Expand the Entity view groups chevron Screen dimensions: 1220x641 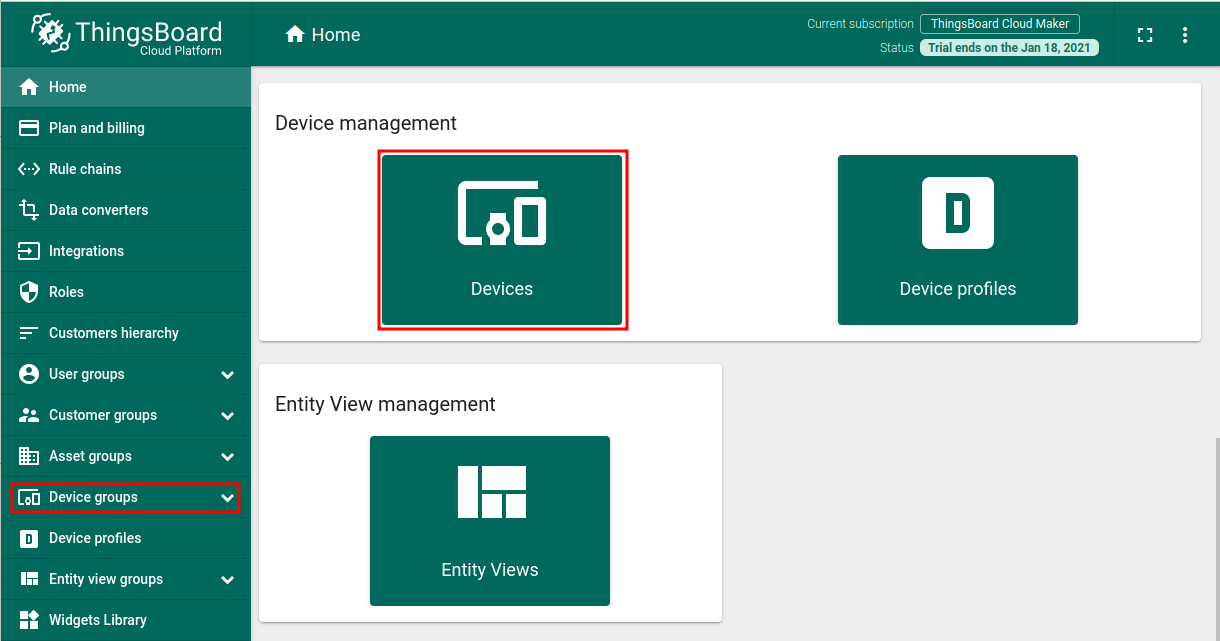tap(227, 580)
